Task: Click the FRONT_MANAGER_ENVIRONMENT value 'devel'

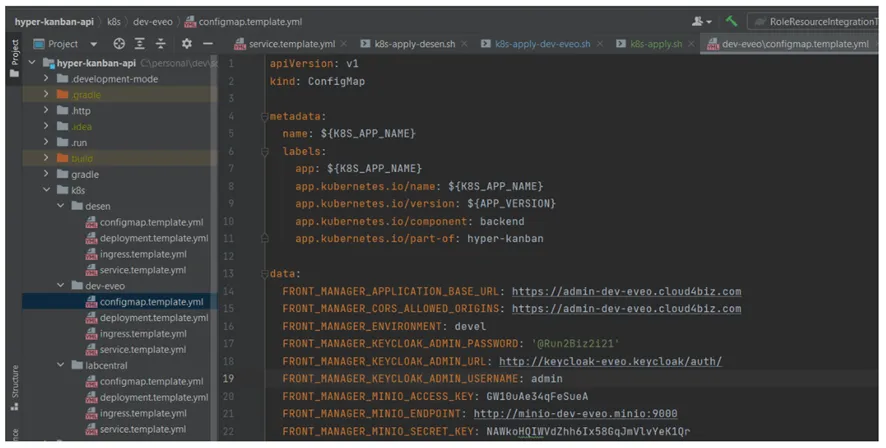Action: tap(470, 326)
